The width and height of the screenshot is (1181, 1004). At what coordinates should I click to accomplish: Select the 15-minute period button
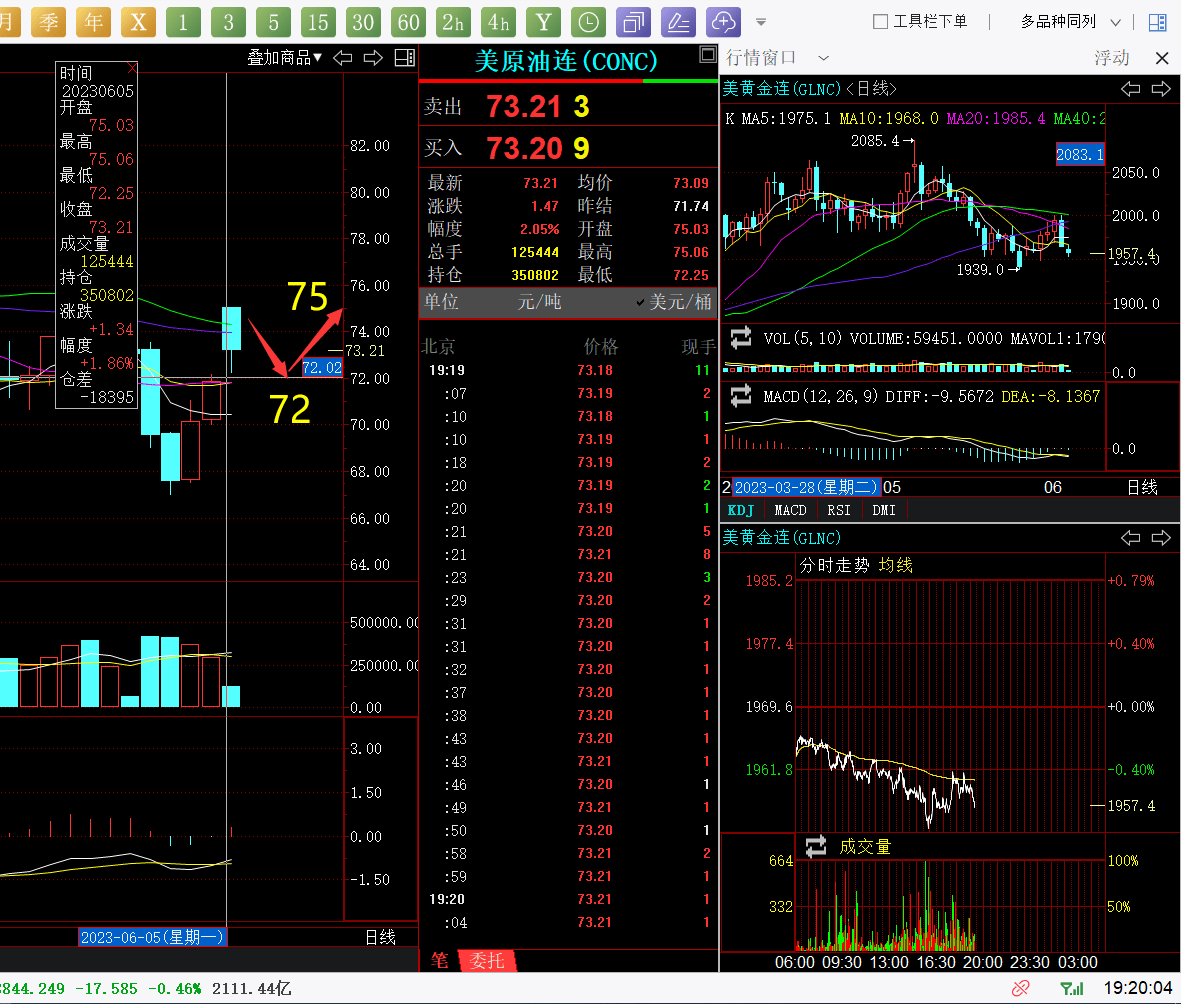[x=318, y=21]
